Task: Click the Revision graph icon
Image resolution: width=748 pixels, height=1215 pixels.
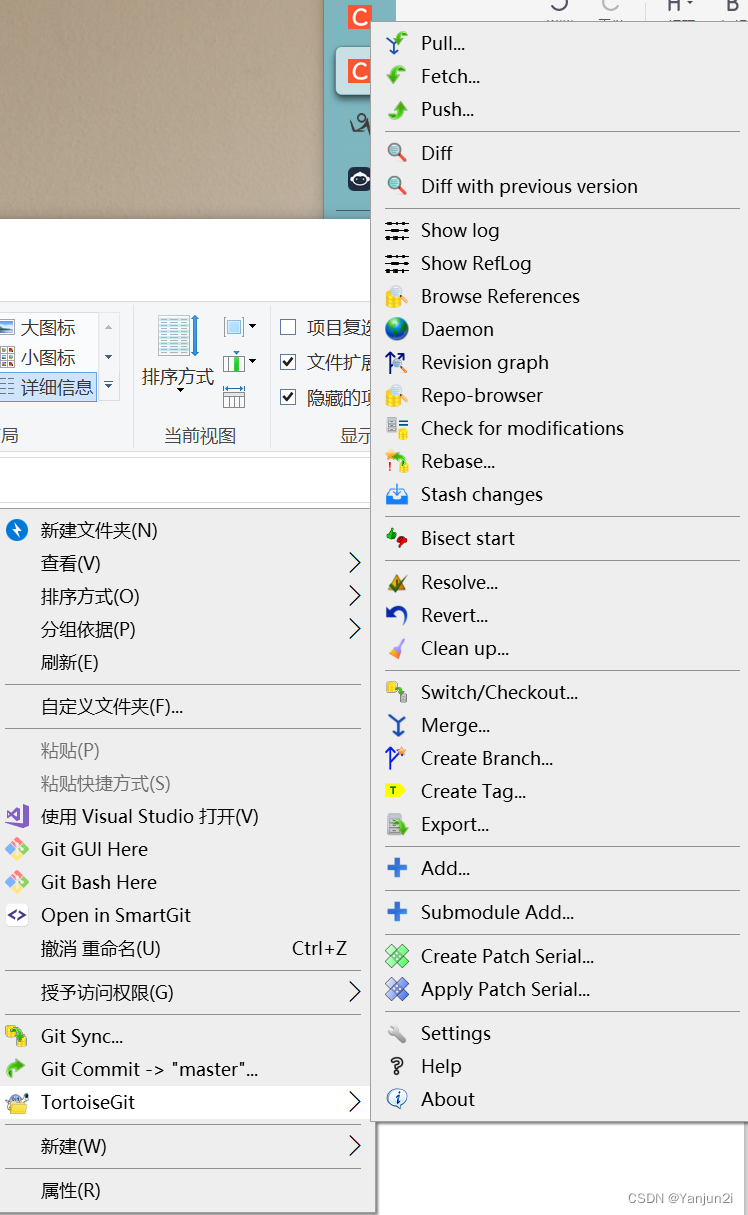Action: pyautogui.click(x=397, y=362)
